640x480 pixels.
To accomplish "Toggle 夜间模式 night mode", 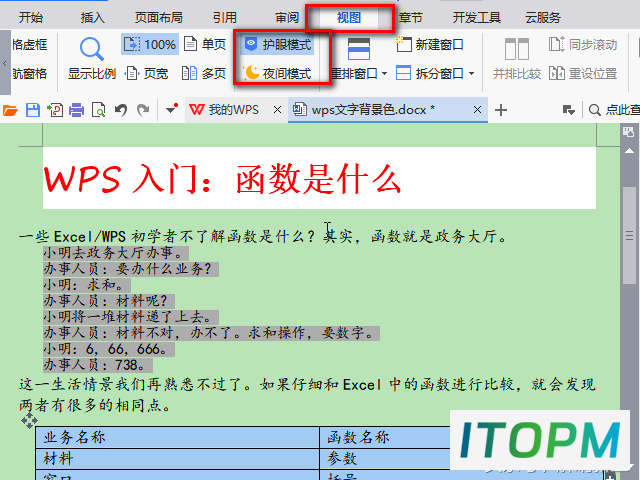I will (278, 73).
